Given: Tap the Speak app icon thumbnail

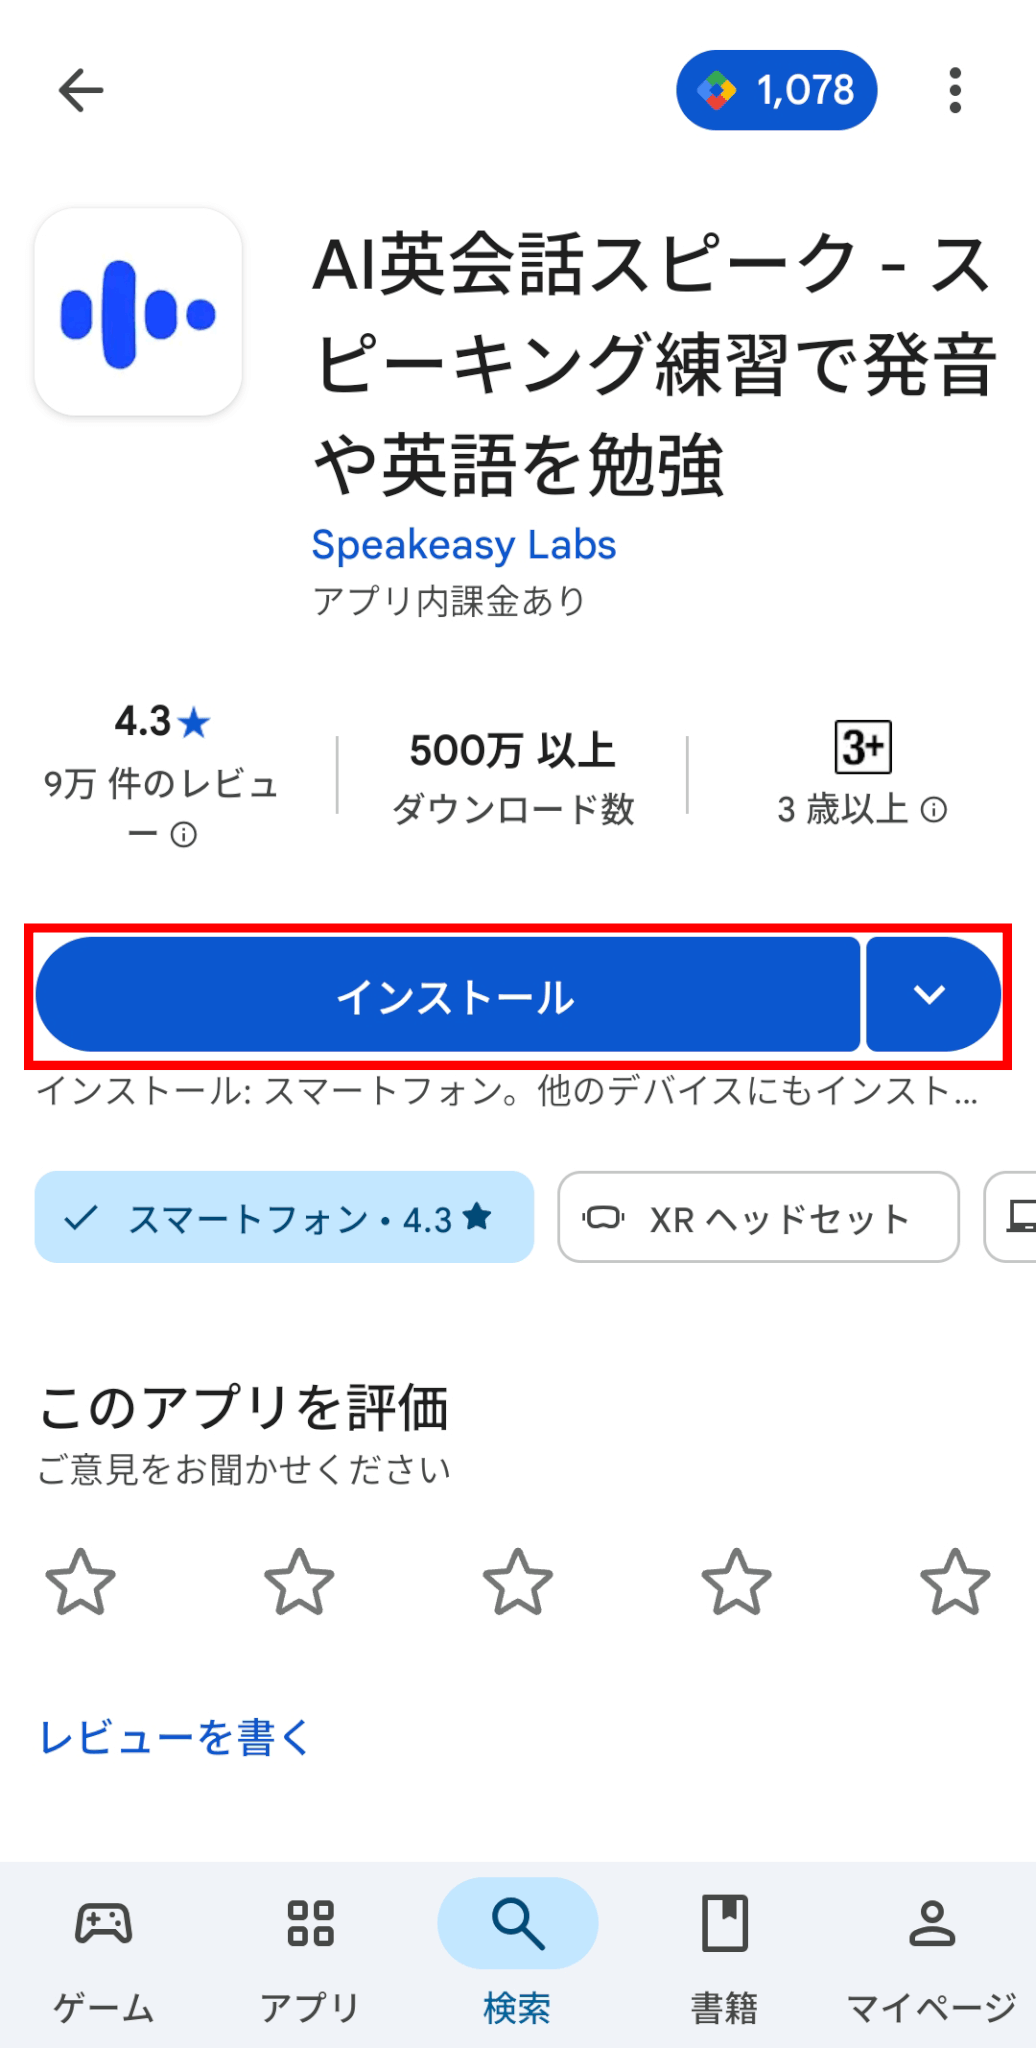Looking at the screenshot, I should 138,312.
